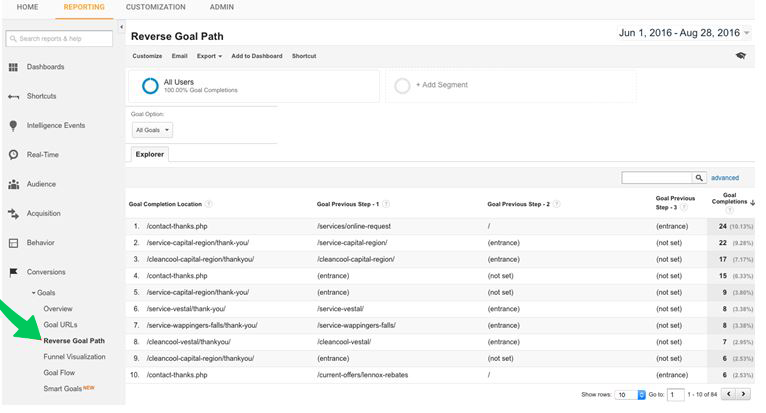Open the Admin tab

(222, 7)
